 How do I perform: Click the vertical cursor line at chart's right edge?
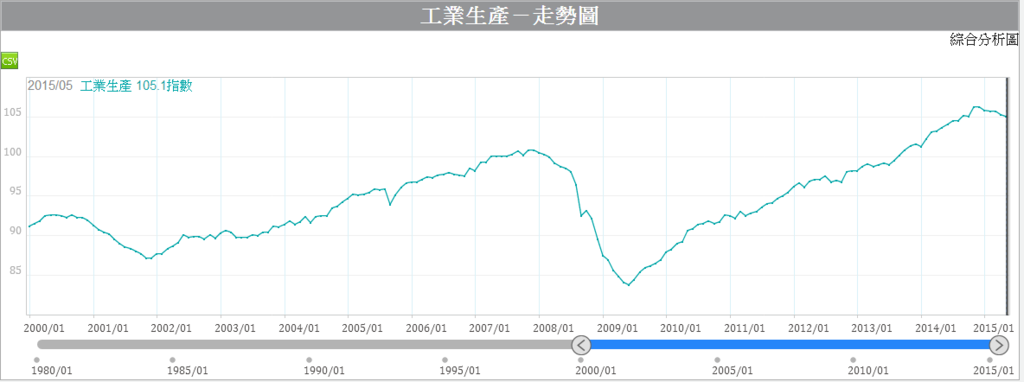[x=1006, y=196]
